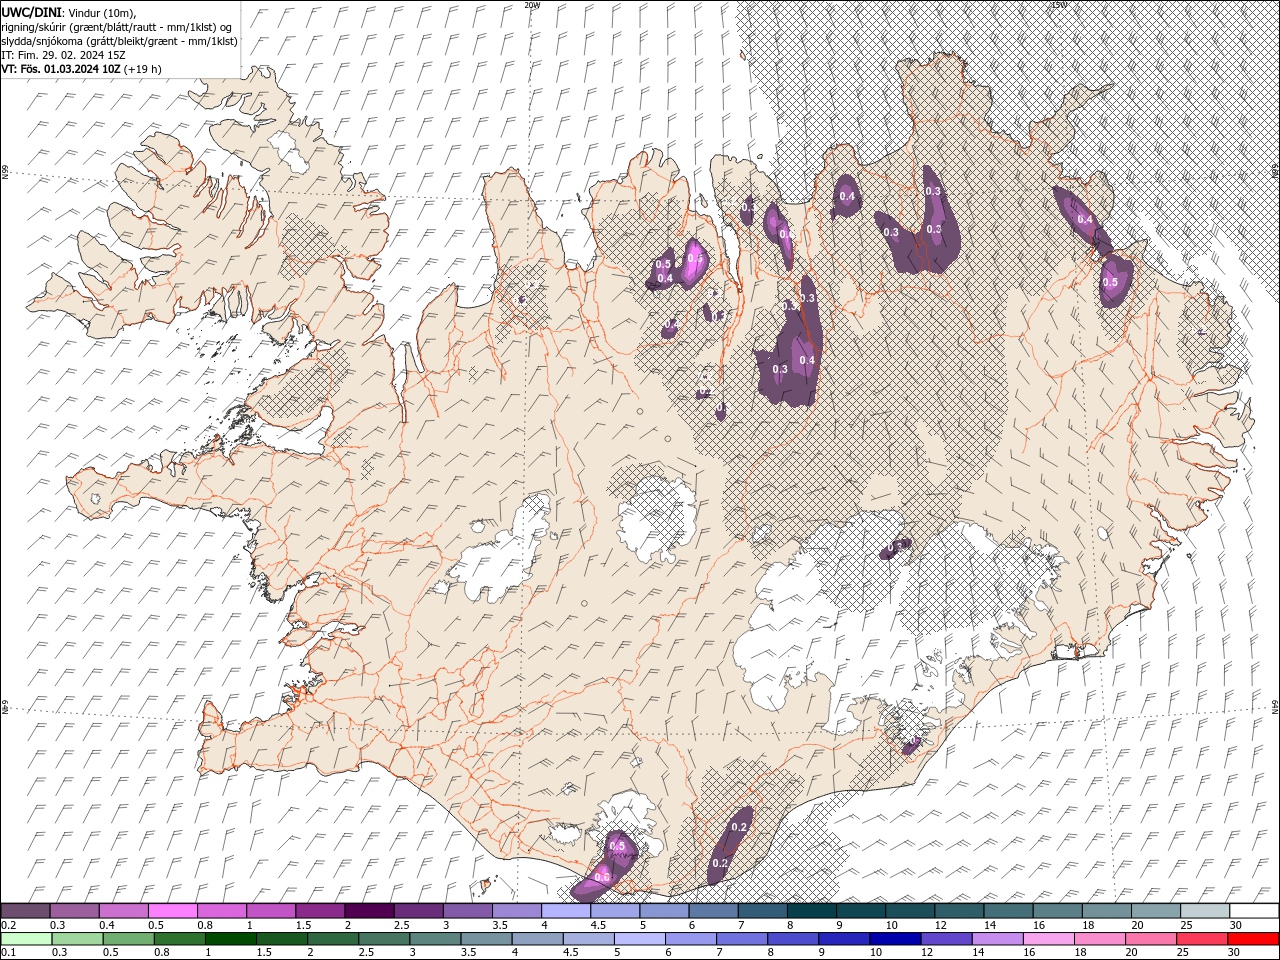Screen dimensions: 1280x960
Task: Click the 'rigning/skúrir' legend description line
Action: pos(116,26)
